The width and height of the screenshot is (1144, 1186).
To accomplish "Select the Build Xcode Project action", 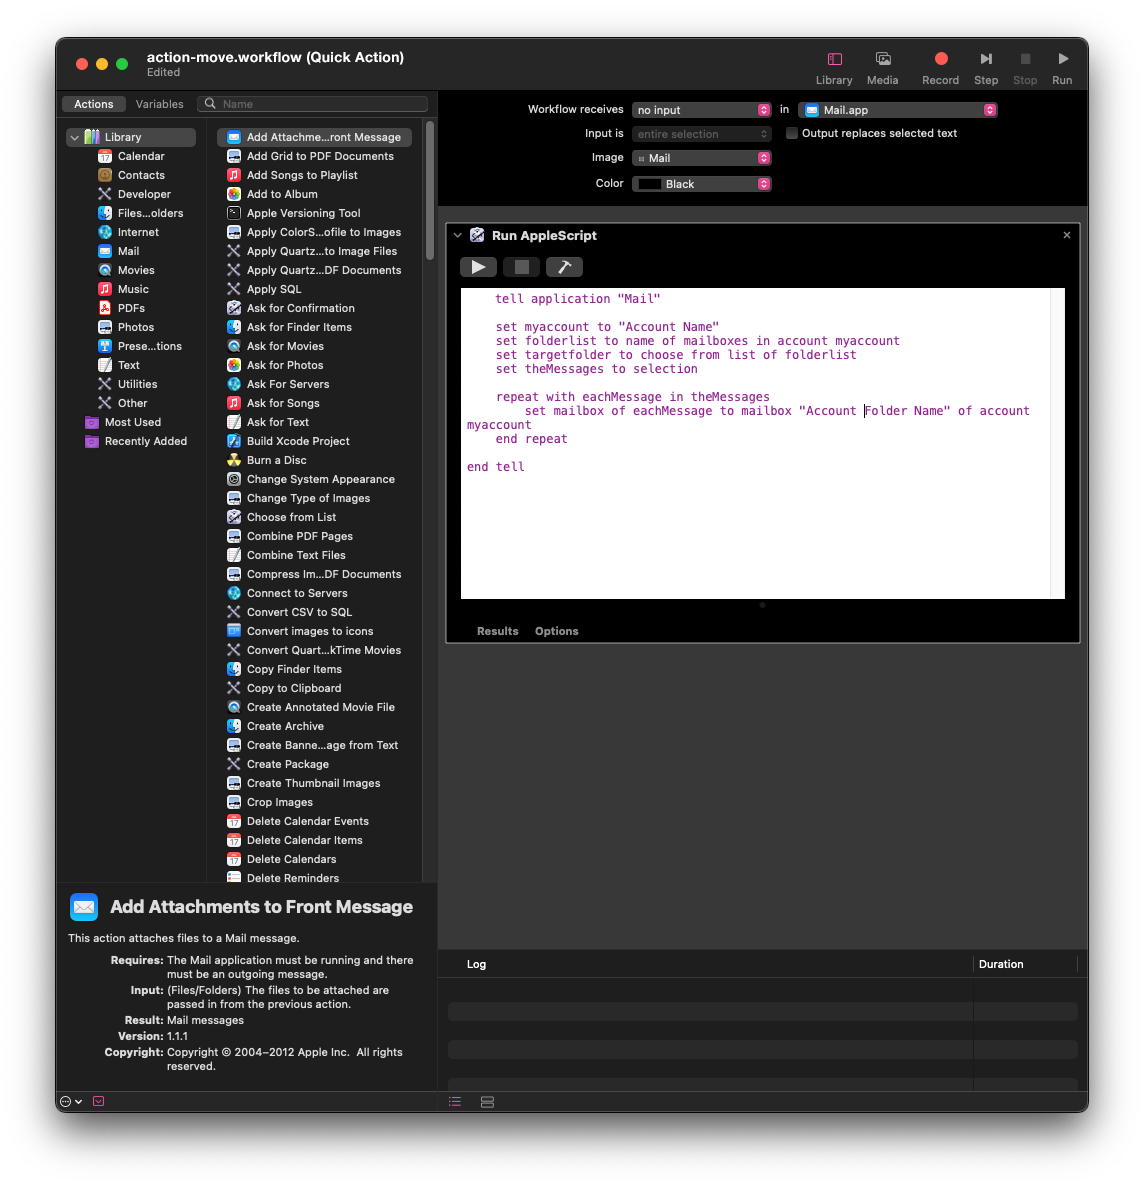I will (288, 441).
